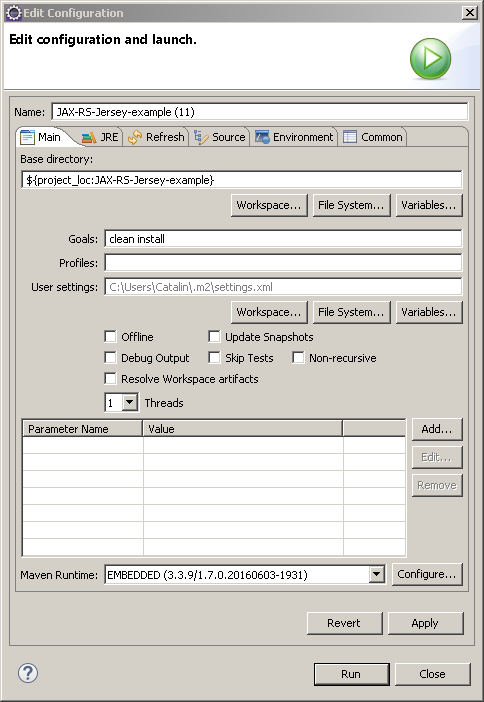
Task: Toggle the Debug Output checkbox
Action: click(110, 357)
